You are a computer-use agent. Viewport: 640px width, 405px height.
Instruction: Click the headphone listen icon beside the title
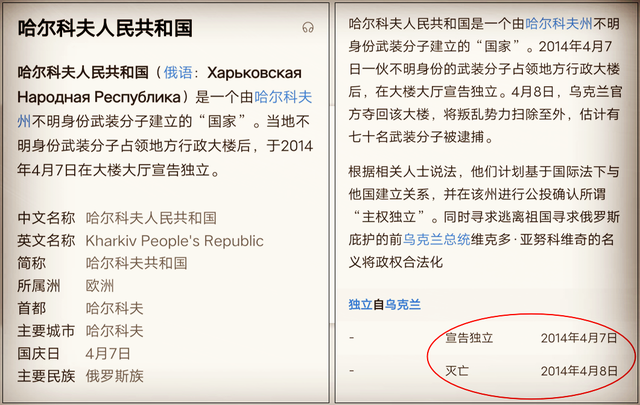click(308, 28)
